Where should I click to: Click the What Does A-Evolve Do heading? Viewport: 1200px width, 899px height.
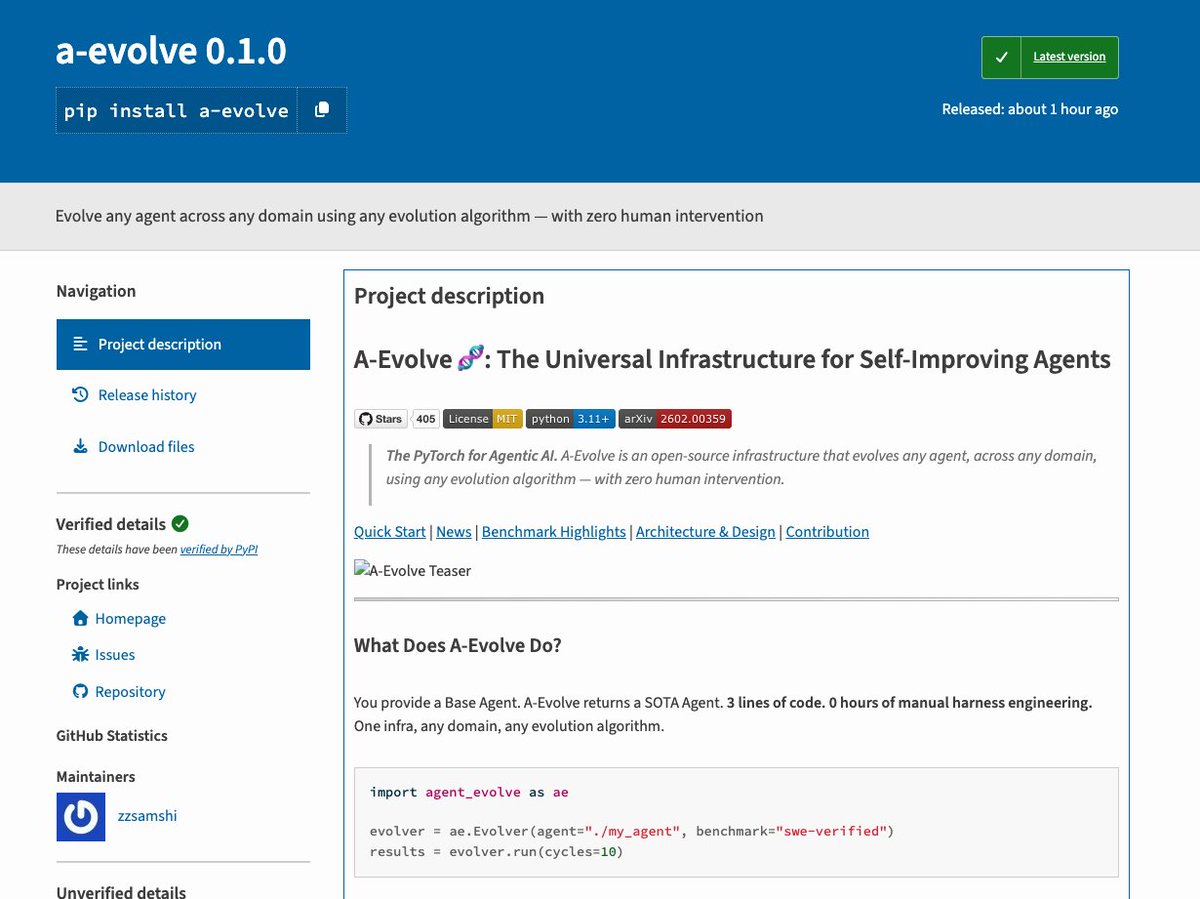458,645
